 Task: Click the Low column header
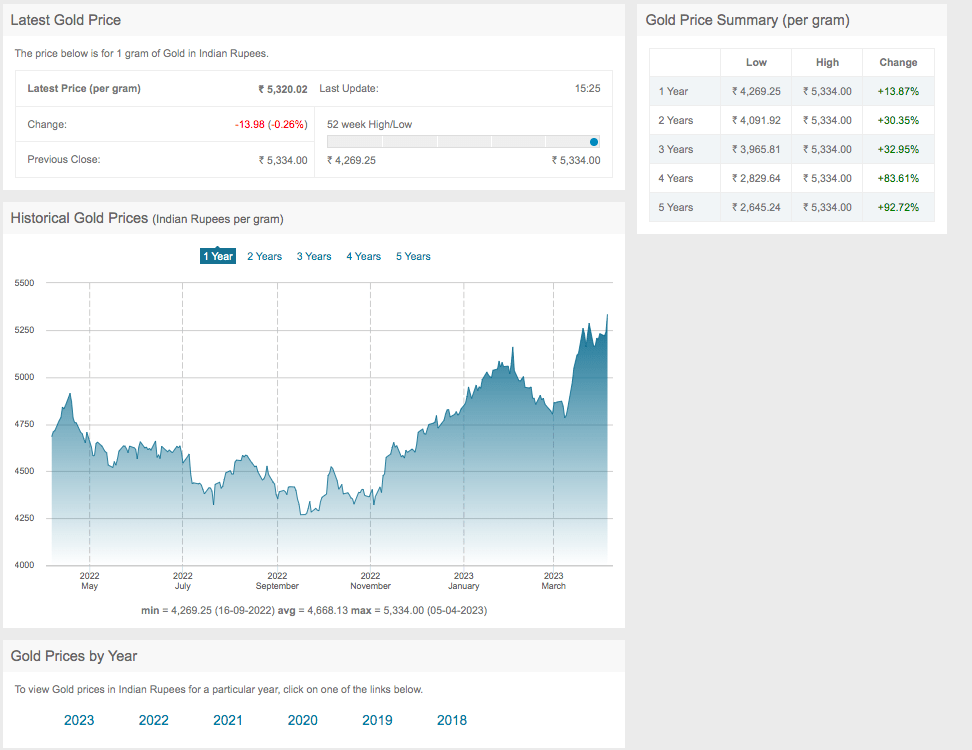[756, 62]
